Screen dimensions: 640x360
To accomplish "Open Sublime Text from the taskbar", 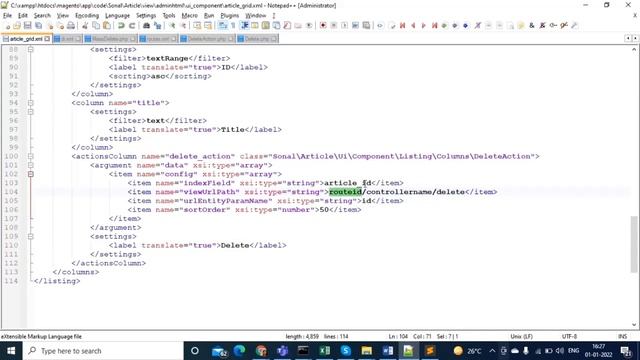I will point(429,351).
